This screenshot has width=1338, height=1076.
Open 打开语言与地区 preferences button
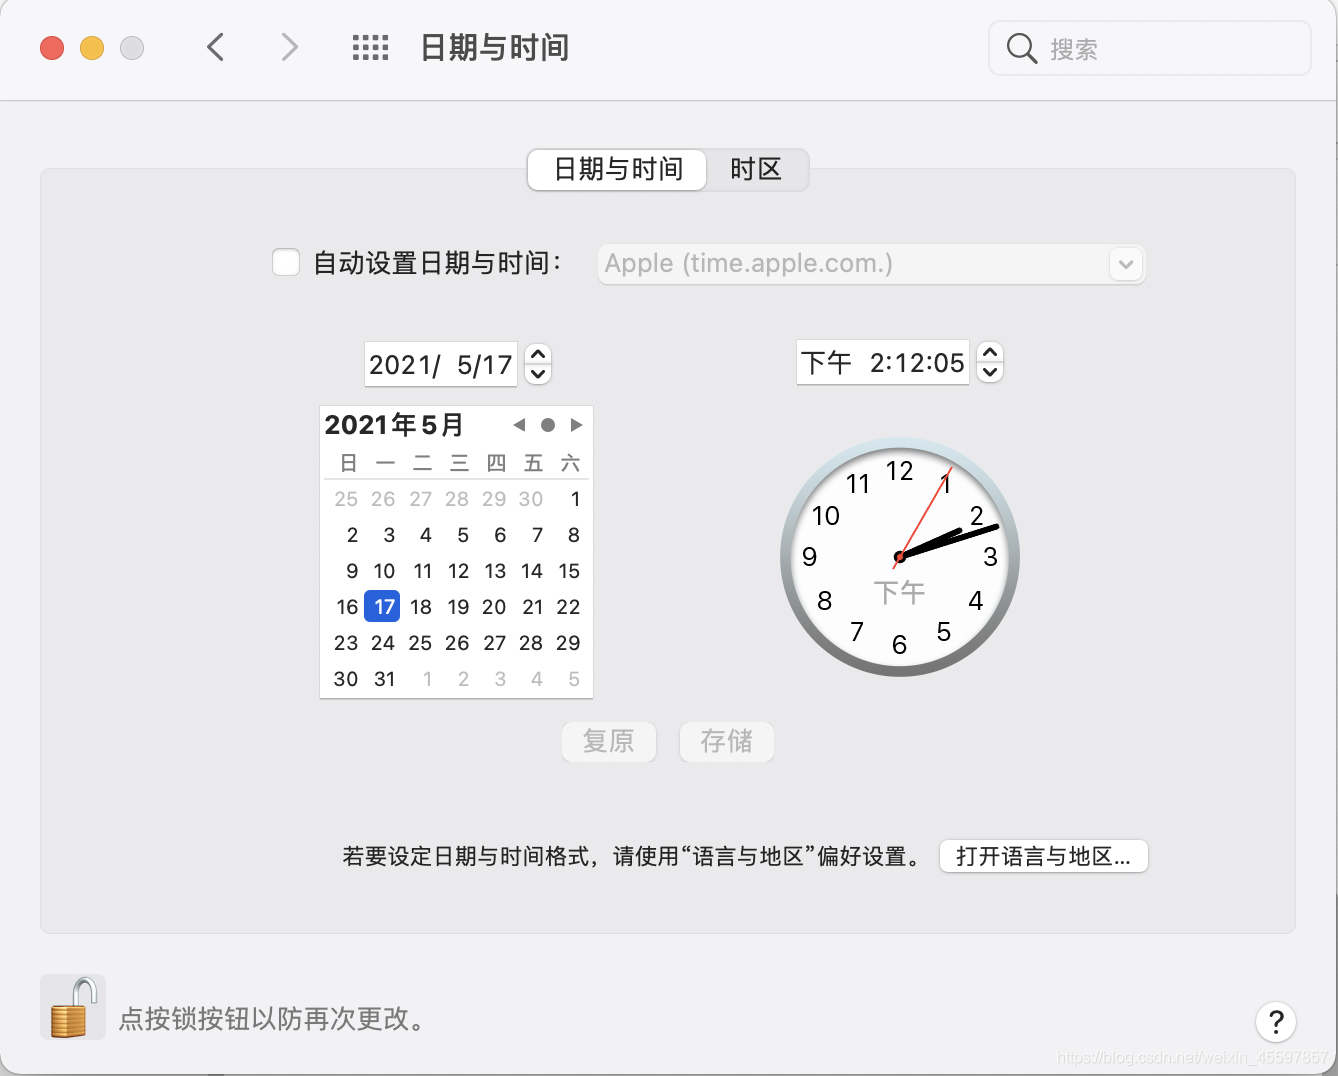(1044, 856)
